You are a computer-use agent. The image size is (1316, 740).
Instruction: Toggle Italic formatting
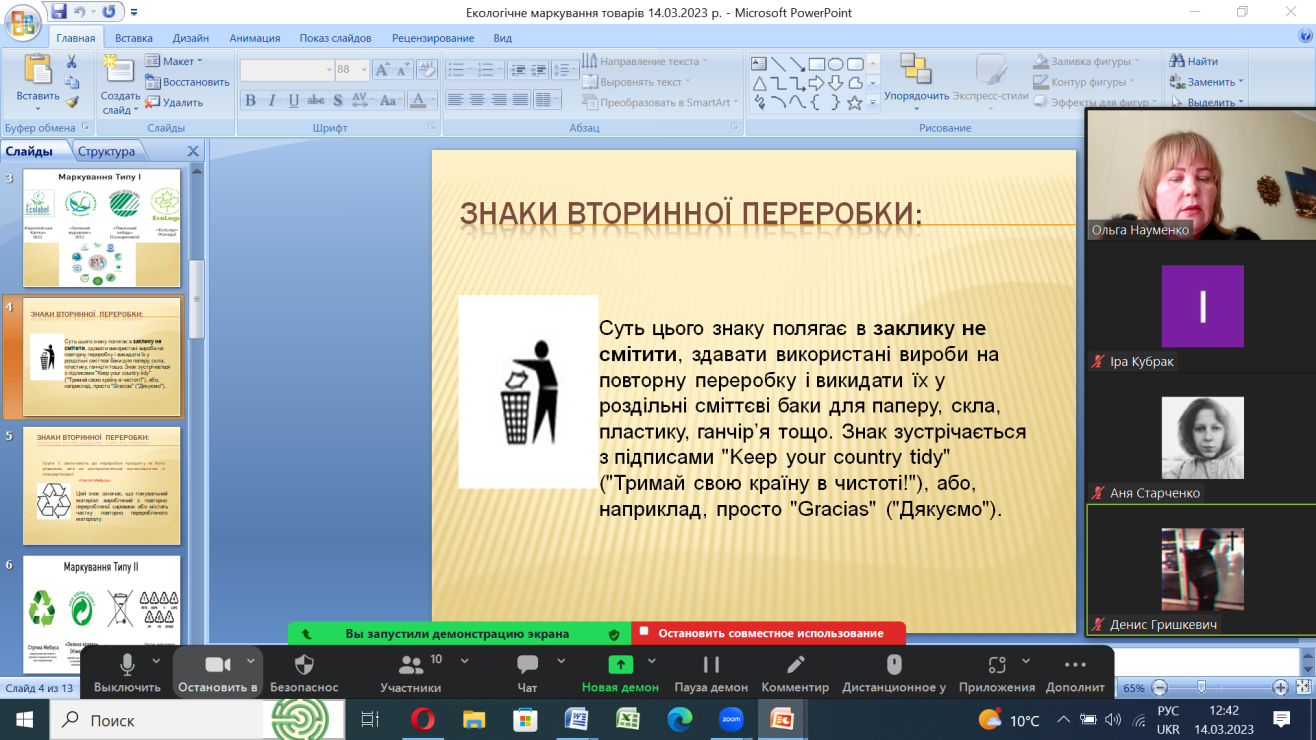(272, 100)
